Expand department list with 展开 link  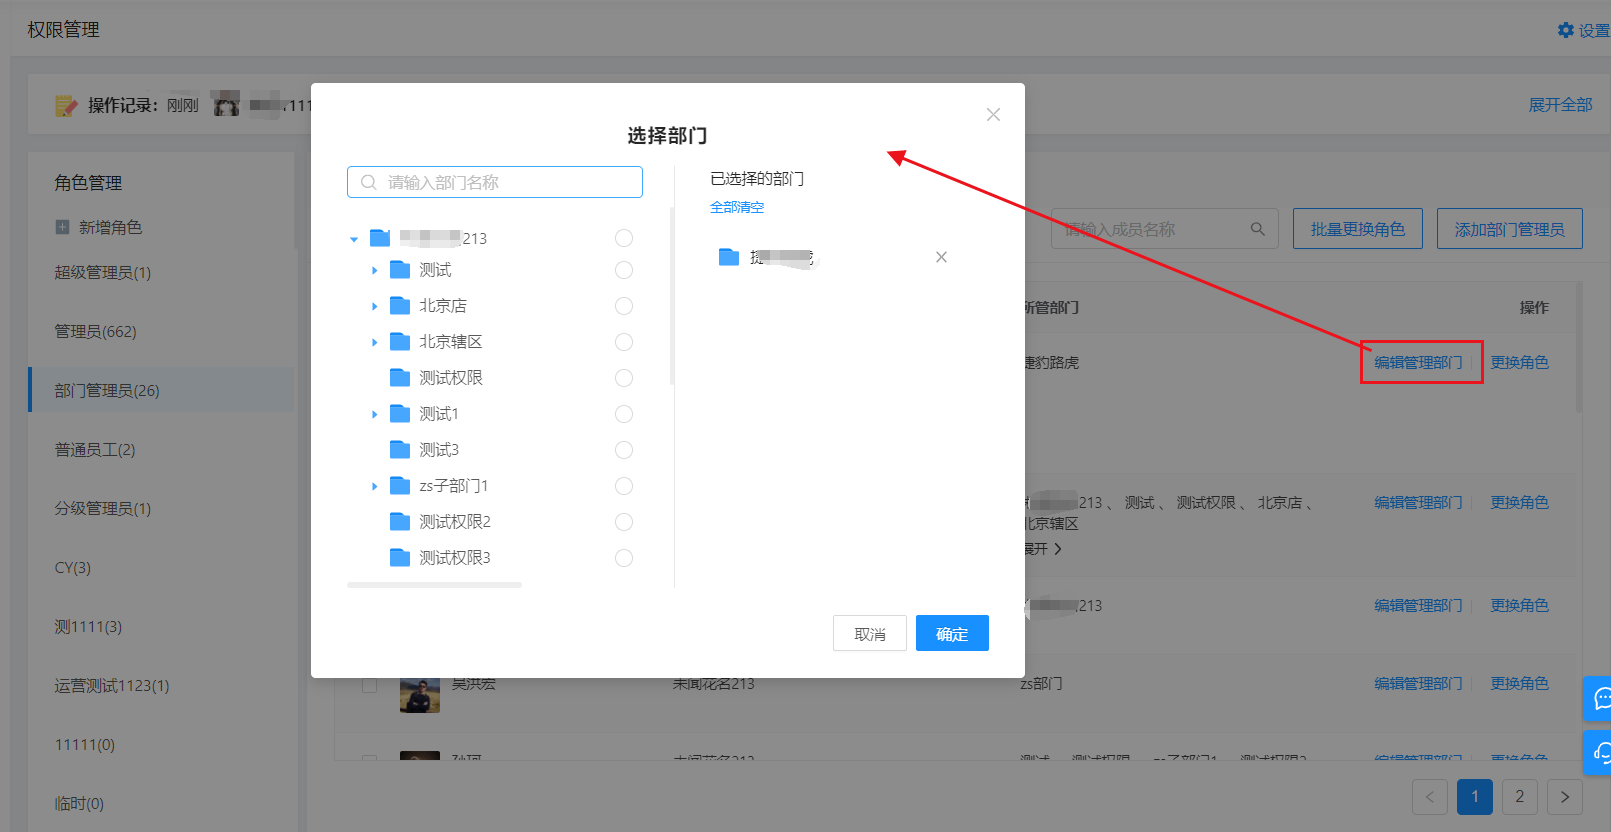pos(1042,549)
